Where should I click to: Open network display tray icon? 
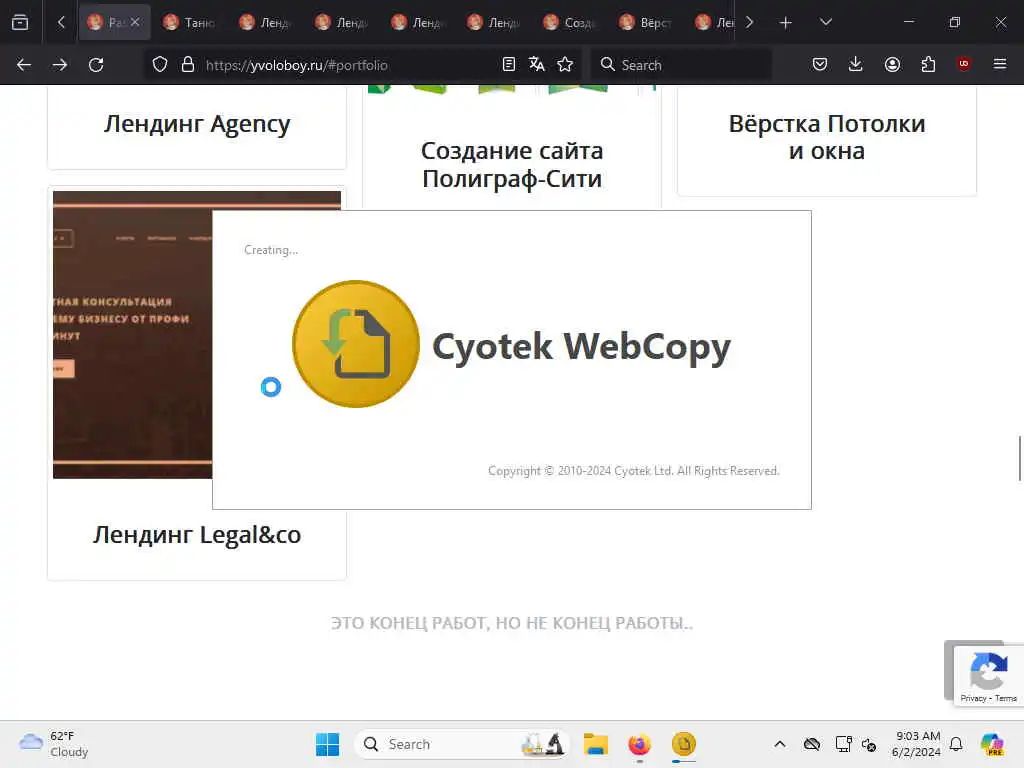(x=843, y=744)
